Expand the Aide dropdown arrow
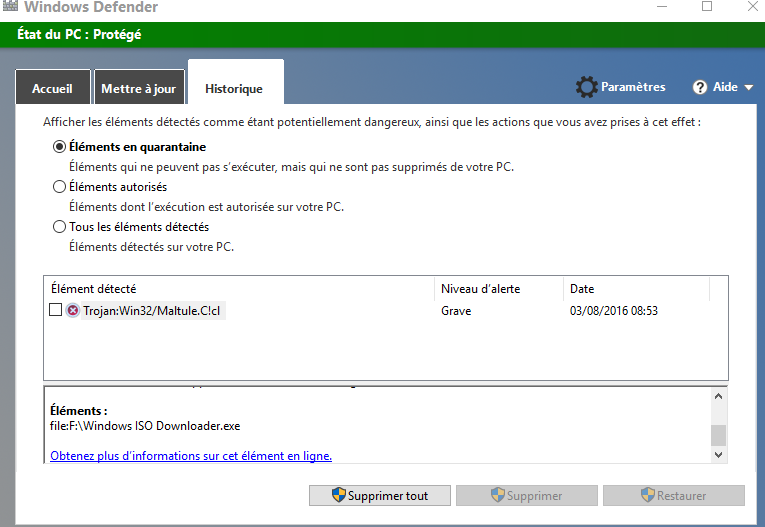Viewport: 765px width, 527px height. click(749, 88)
